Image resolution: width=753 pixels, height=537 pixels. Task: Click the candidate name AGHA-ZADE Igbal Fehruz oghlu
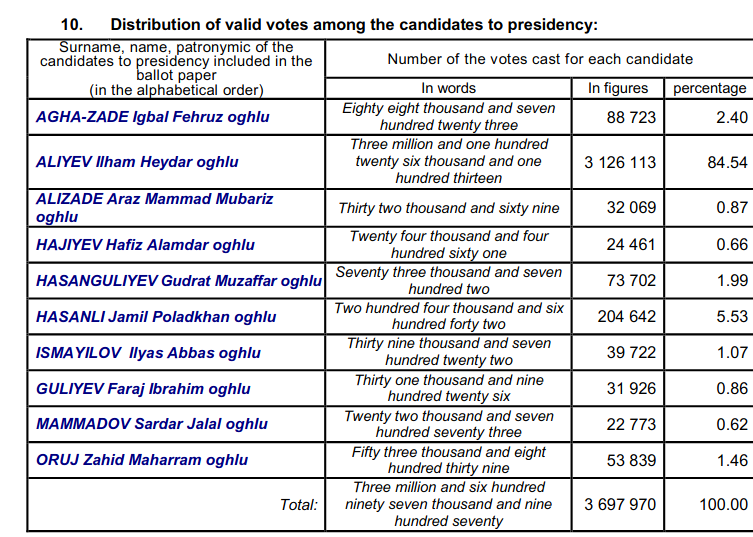click(x=153, y=117)
